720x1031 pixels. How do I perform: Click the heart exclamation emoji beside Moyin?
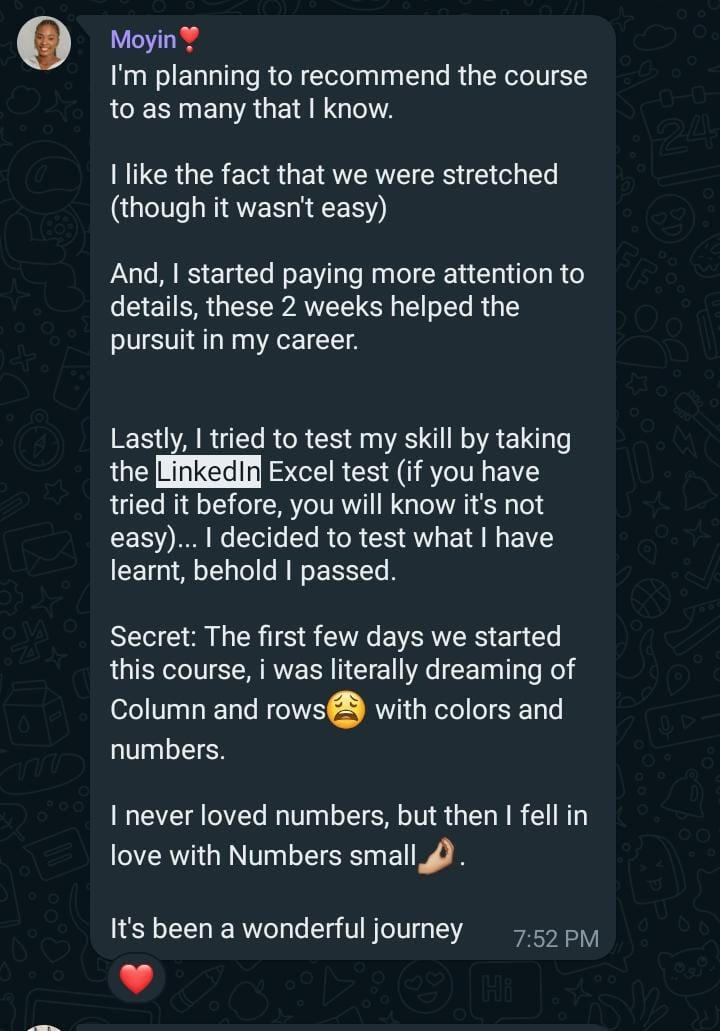pyautogui.click(x=189, y=39)
